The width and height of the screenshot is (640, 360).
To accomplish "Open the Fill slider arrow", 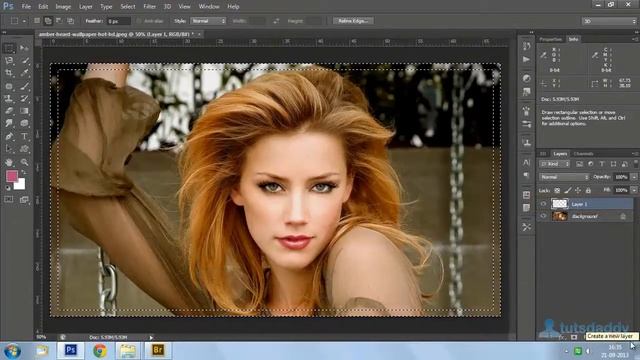I will coord(634,190).
